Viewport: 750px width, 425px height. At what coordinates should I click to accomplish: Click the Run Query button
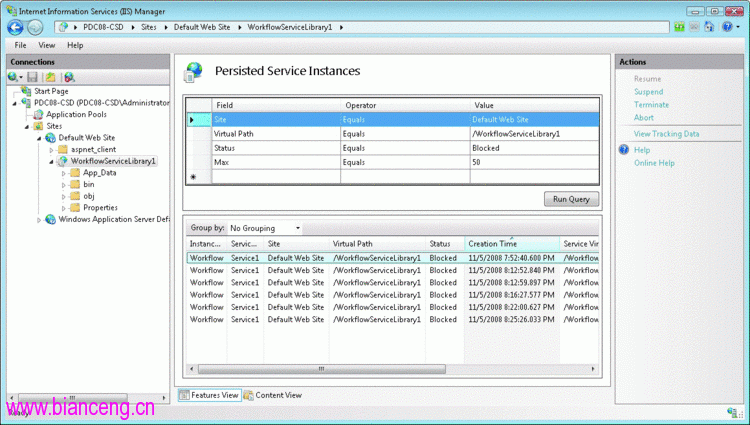coord(571,199)
